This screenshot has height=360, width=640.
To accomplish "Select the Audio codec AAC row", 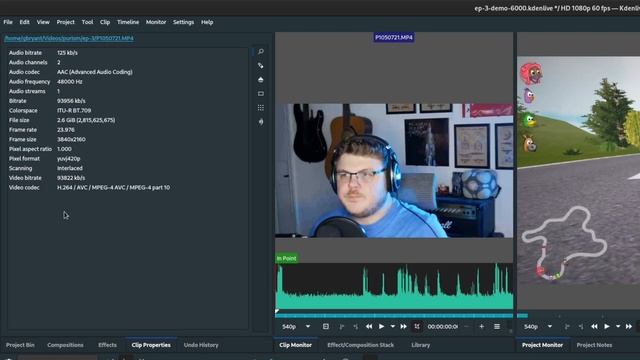I will point(128,72).
